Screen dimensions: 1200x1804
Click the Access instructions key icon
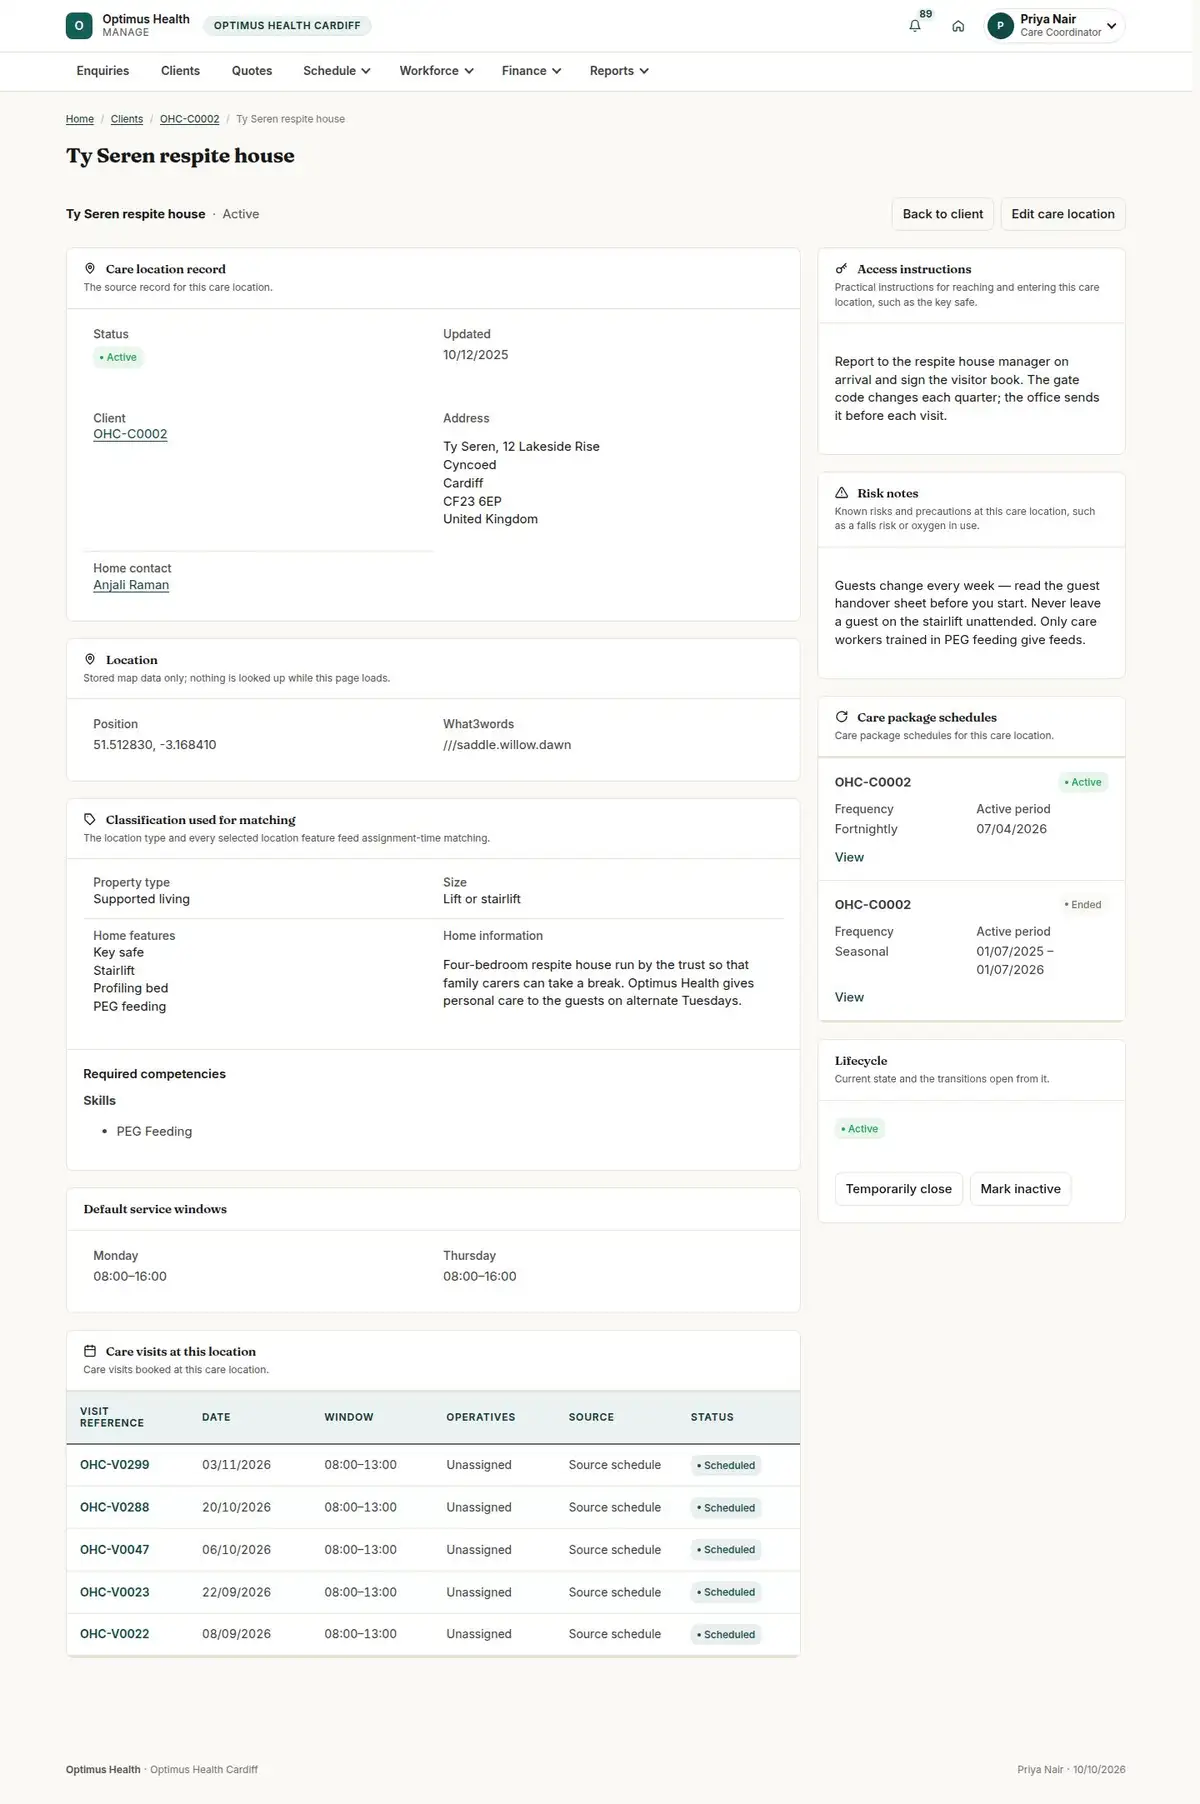coord(842,269)
